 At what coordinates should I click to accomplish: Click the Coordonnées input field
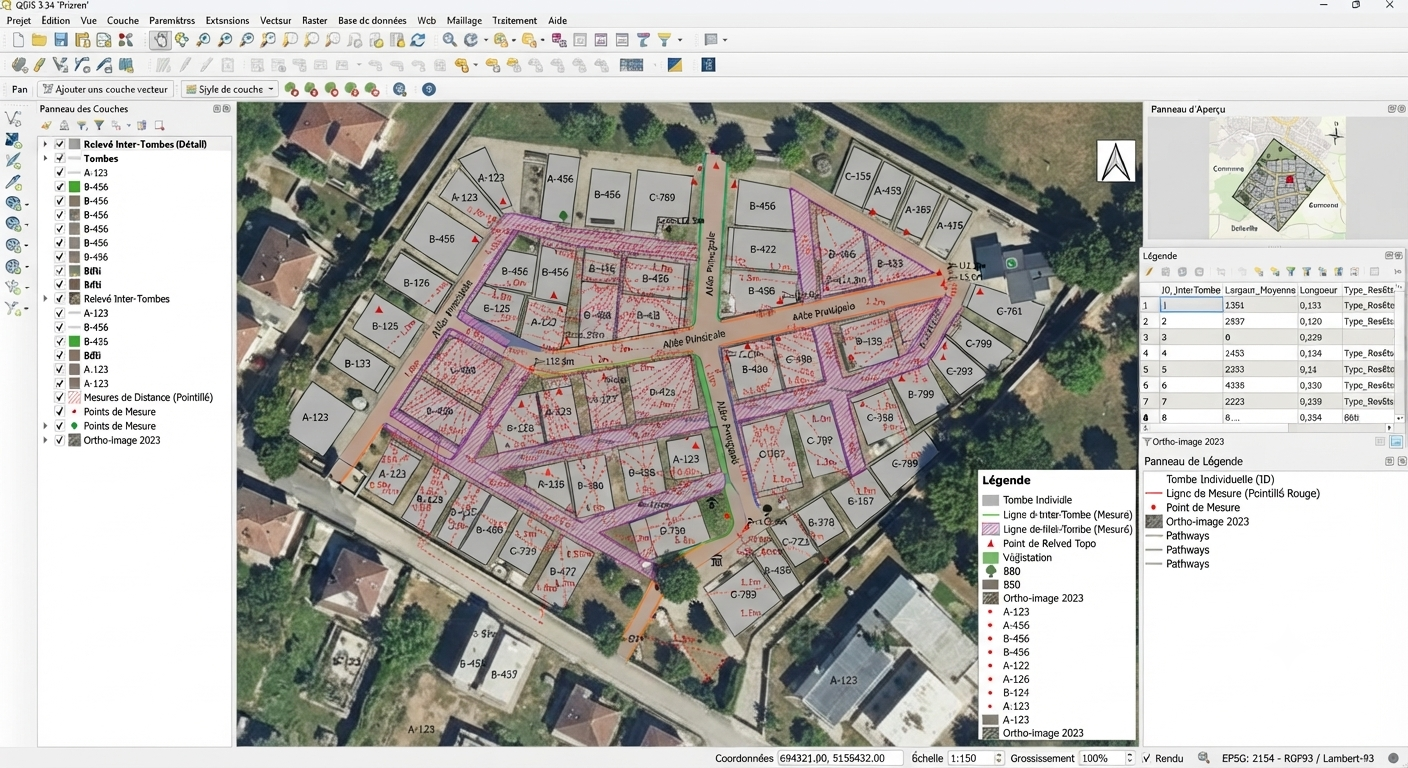click(840, 759)
